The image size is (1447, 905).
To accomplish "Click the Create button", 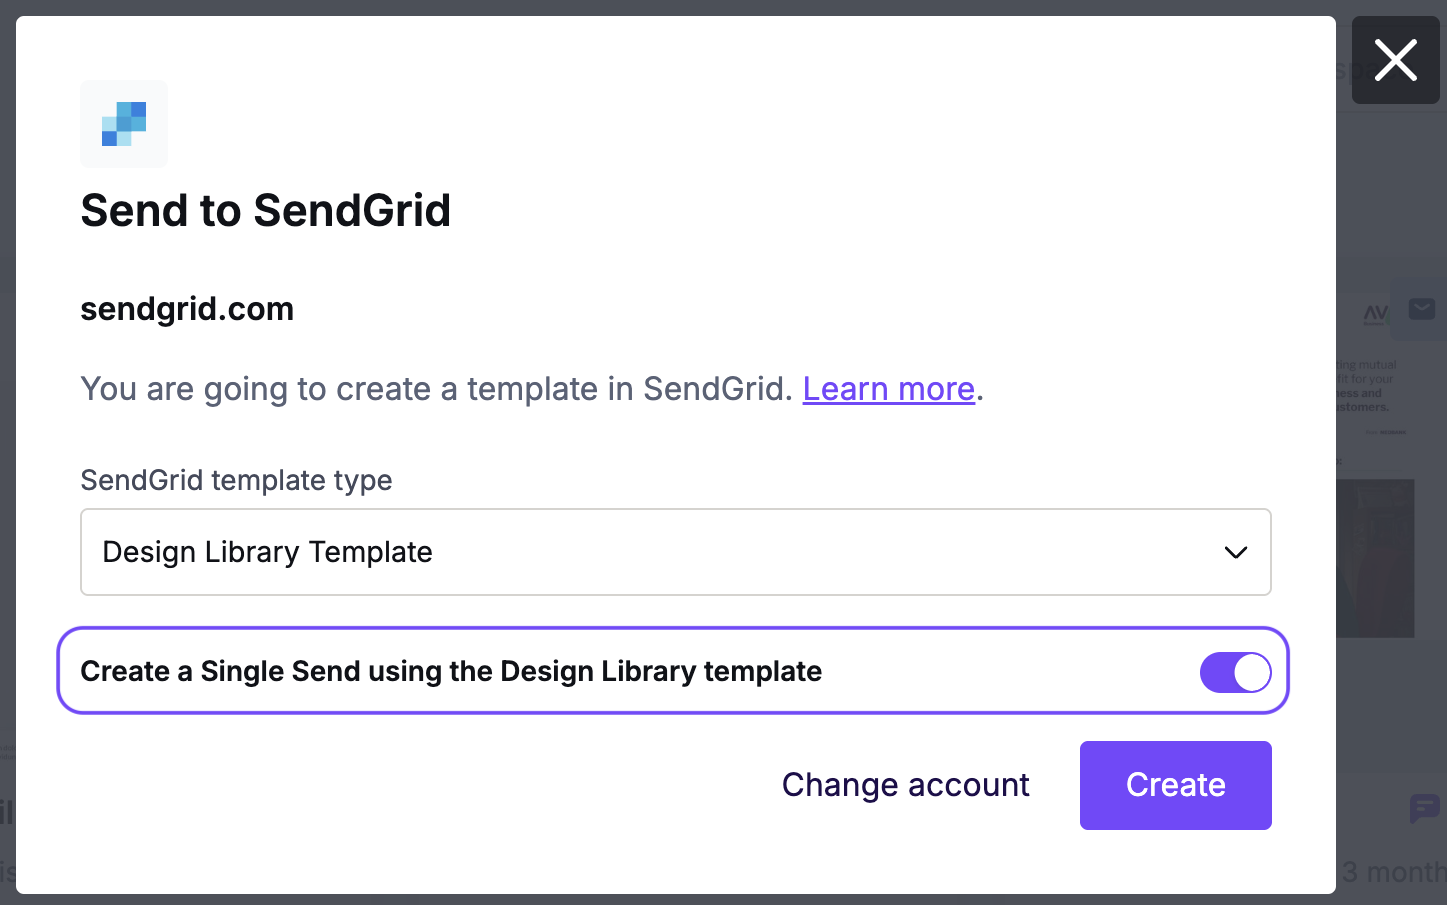I will coord(1176,785).
